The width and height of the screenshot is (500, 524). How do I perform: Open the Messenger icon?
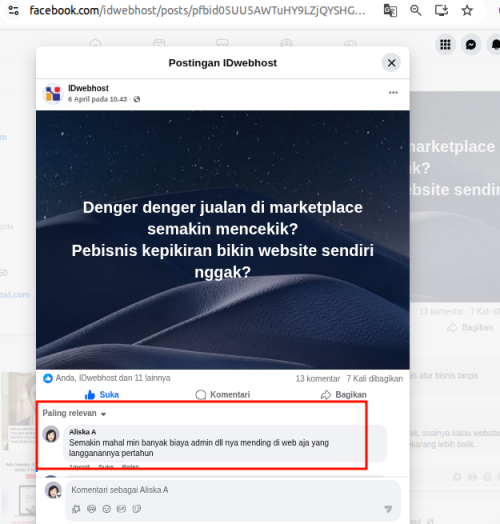coord(471,44)
